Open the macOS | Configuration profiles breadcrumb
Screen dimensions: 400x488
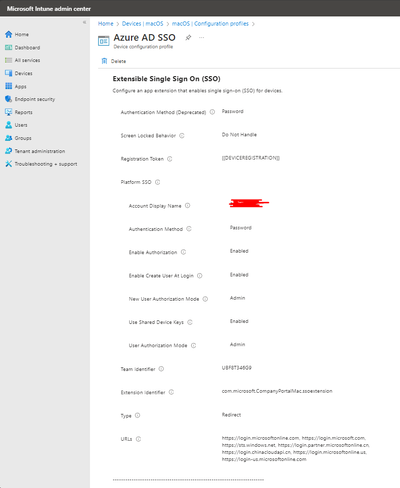point(210,24)
